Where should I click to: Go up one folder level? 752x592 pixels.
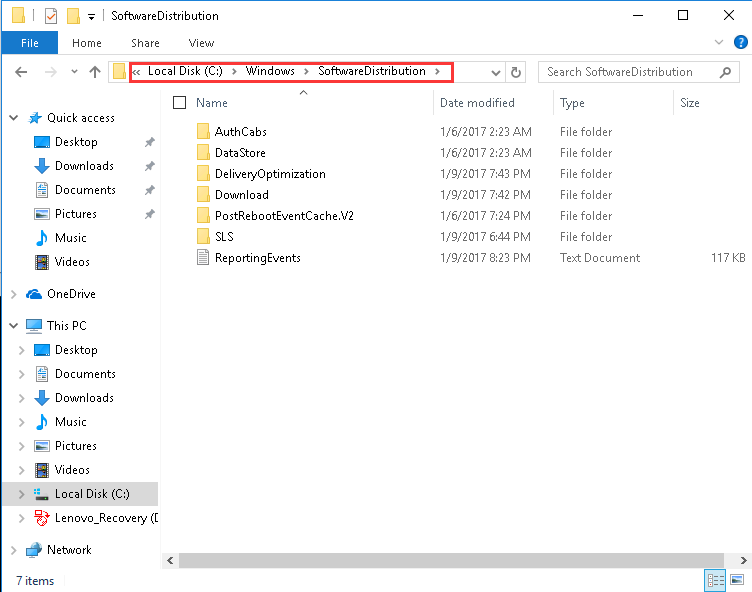(95, 72)
